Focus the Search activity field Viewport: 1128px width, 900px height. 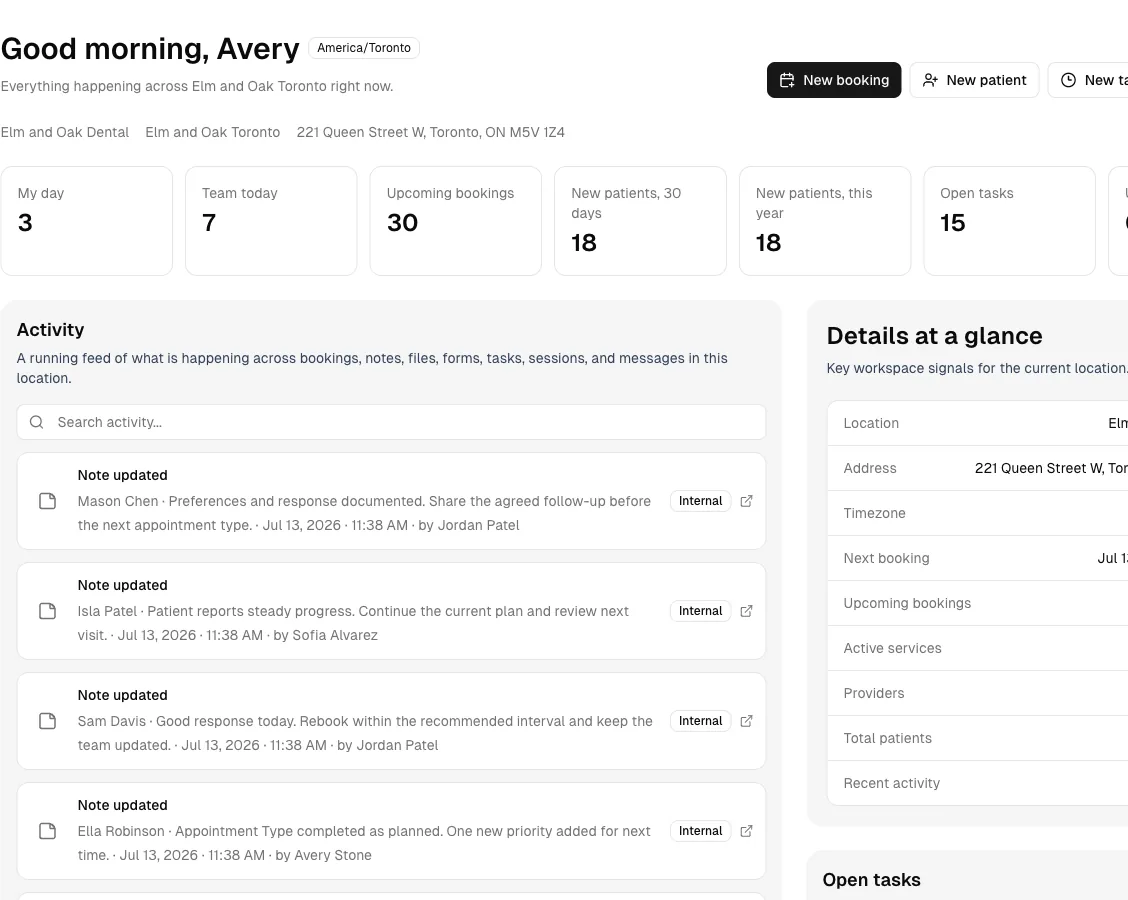point(391,422)
